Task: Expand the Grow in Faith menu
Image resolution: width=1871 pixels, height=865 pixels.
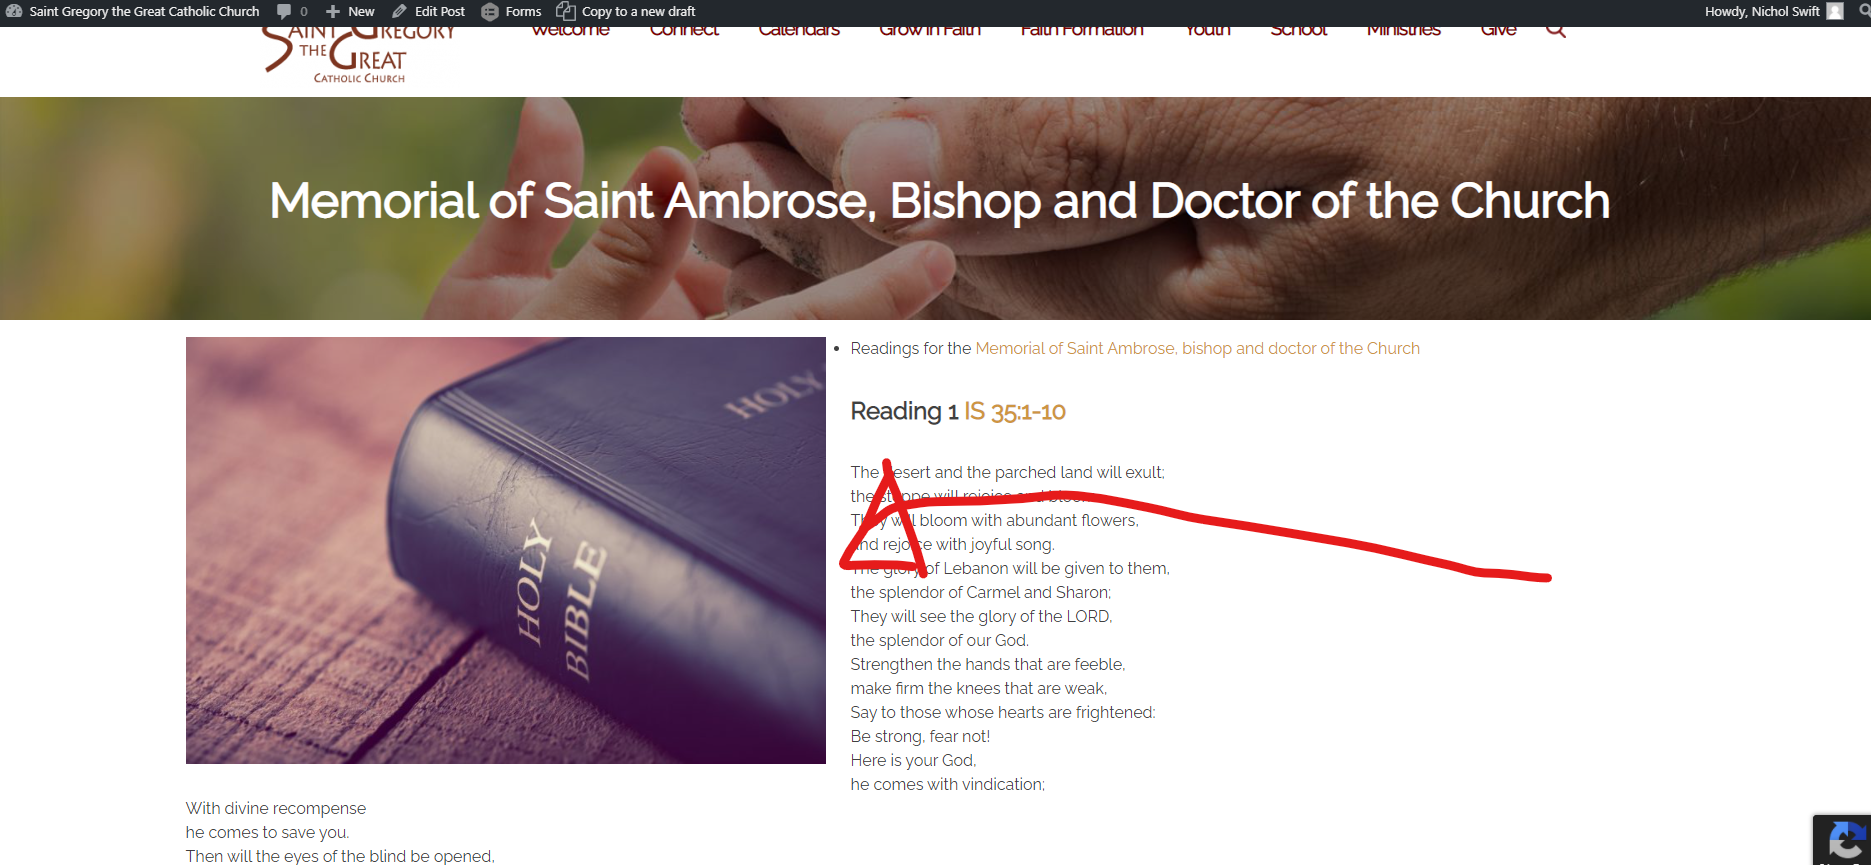Action: pyautogui.click(x=930, y=32)
